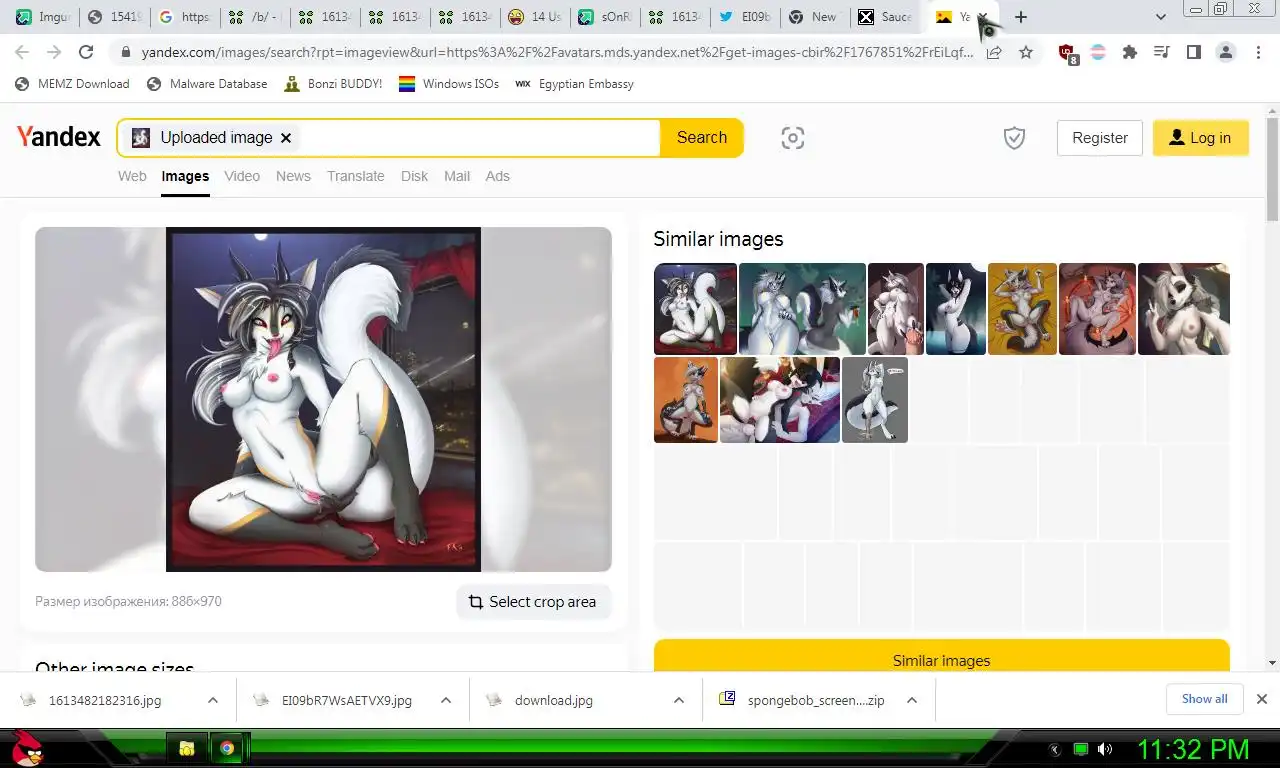The height and width of the screenshot is (768, 1280).
Task: Open the Disk tab
Action: pyautogui.click(x=414, y=176)
